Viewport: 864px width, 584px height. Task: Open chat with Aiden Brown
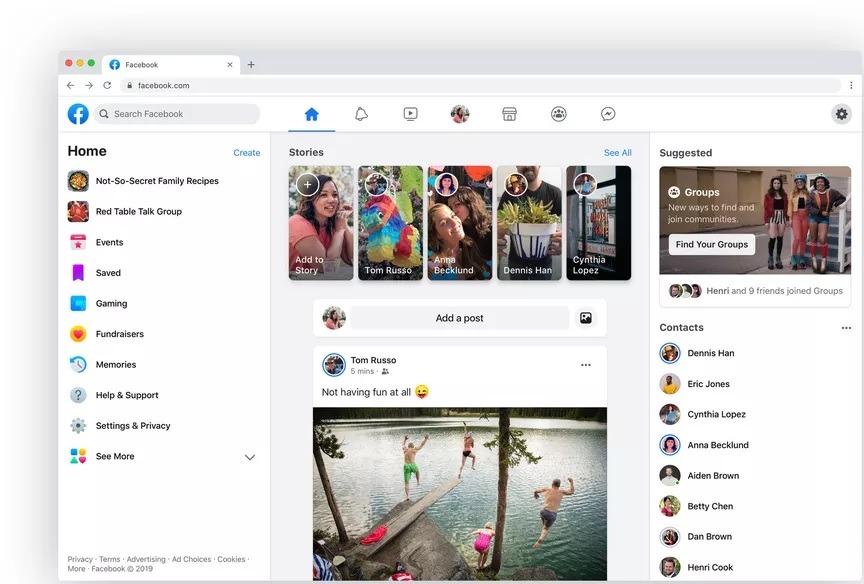coord(700,475)
